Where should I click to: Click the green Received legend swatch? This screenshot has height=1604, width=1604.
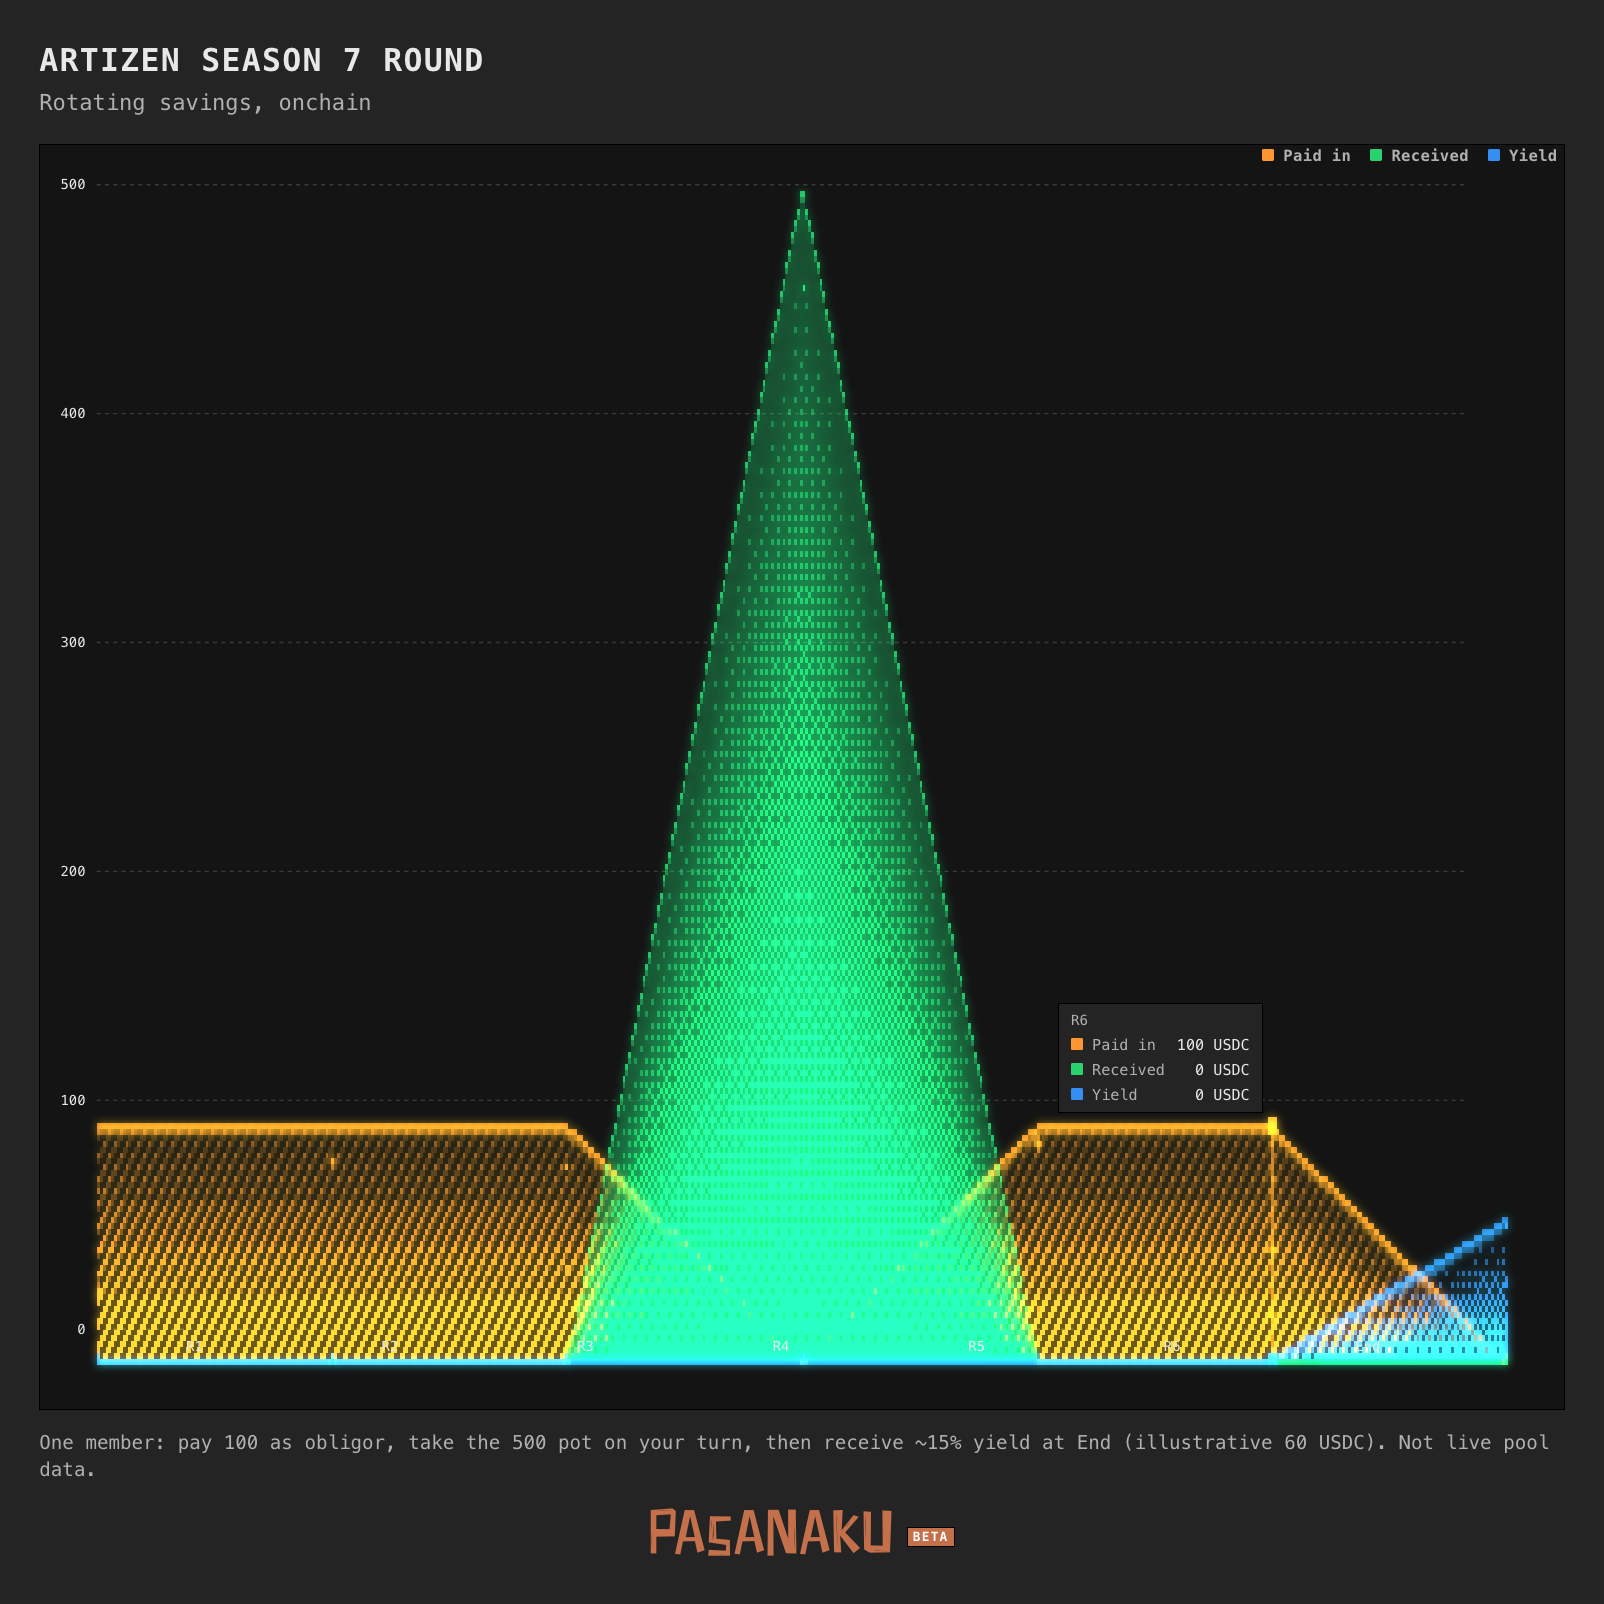pos(1376,155)
